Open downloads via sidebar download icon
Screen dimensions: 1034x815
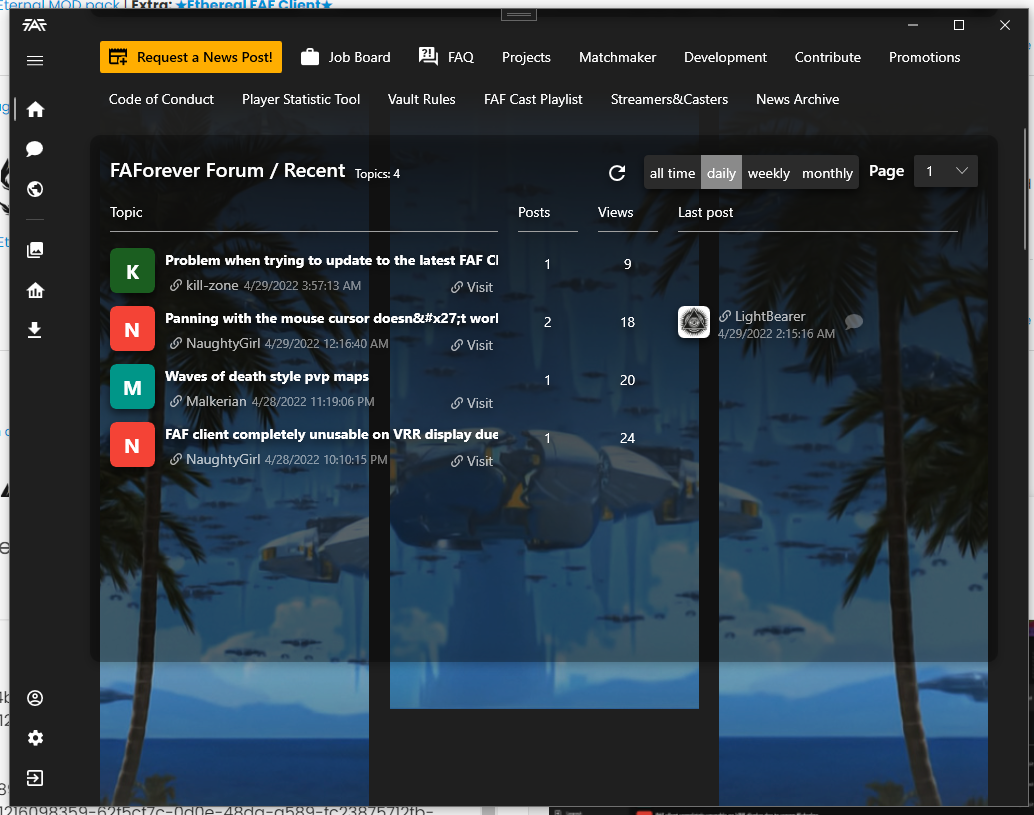(x=35, y=330)
